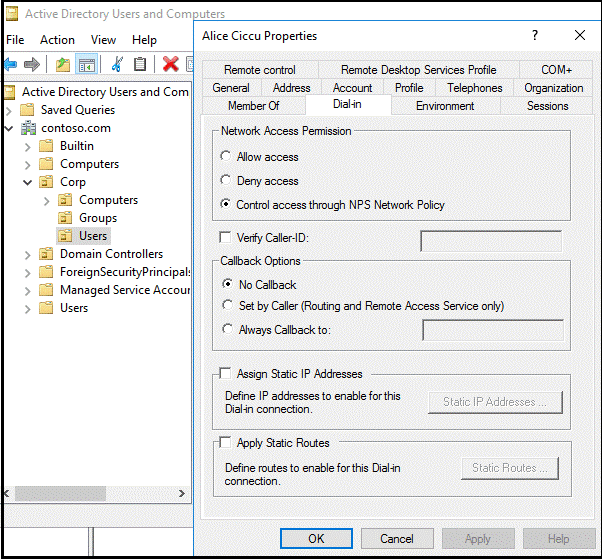
Task: Select the Allow access radio button
Action: pos(225,156)
